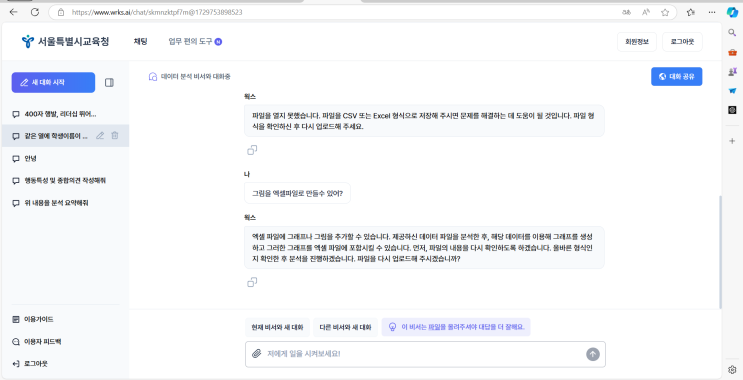Delete the selected chat with the trash icon
This screenshot has width=743, height=380.
coord(115,136)
